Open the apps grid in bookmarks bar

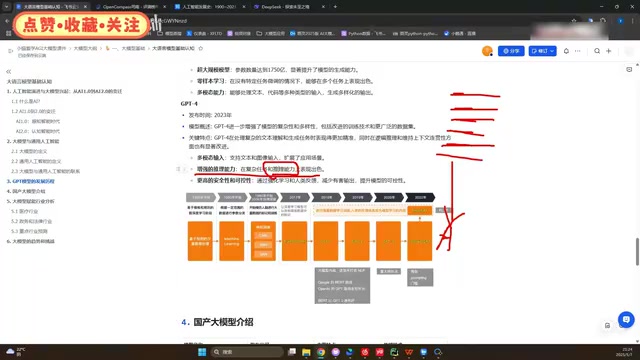[x=9, y=33]
